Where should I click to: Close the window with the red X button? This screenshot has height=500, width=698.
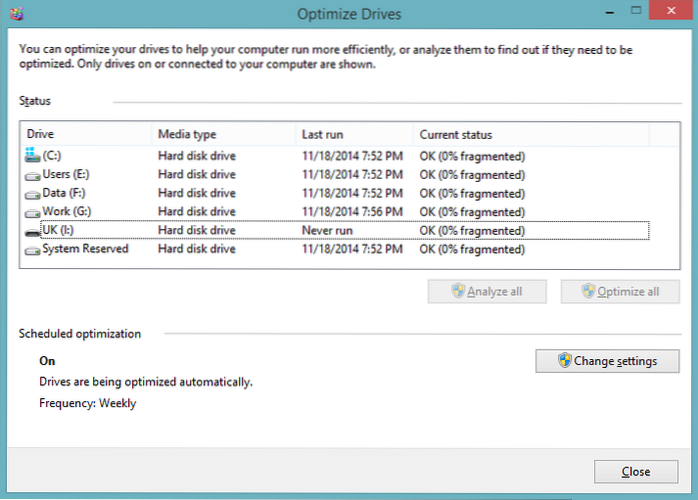[671, 11]
